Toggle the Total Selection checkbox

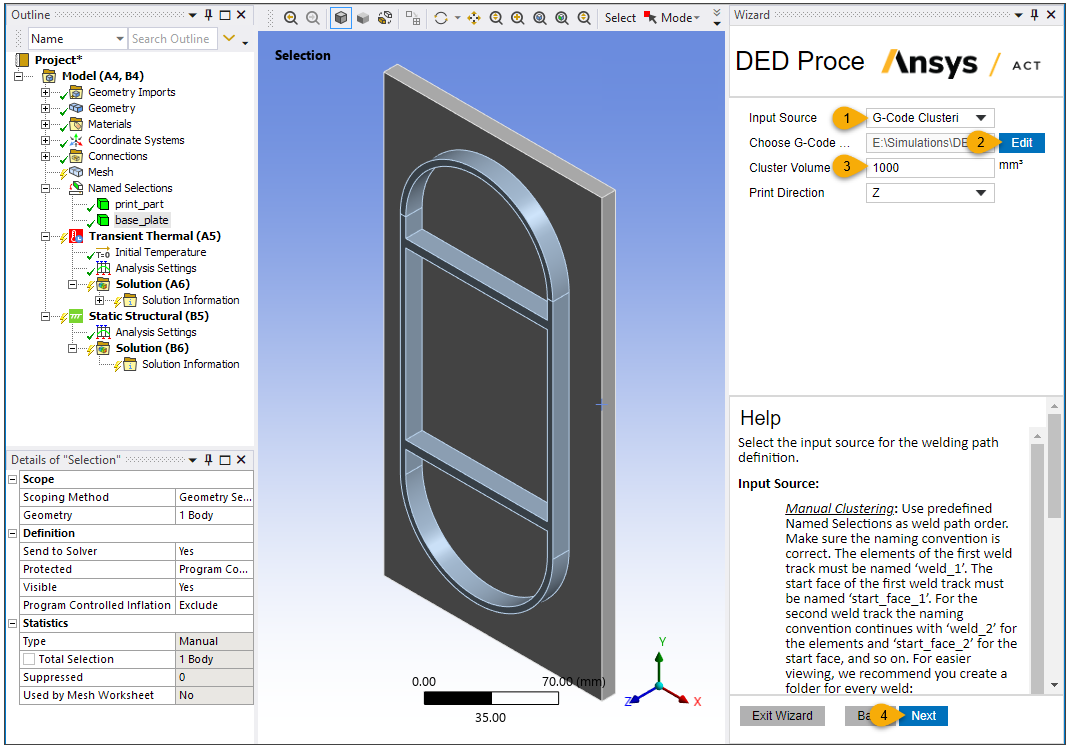pos(29,660)
